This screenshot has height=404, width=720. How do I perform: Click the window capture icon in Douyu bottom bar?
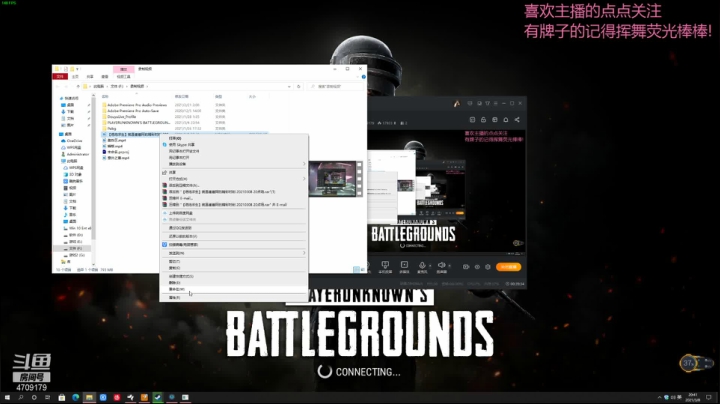[404, 265]
